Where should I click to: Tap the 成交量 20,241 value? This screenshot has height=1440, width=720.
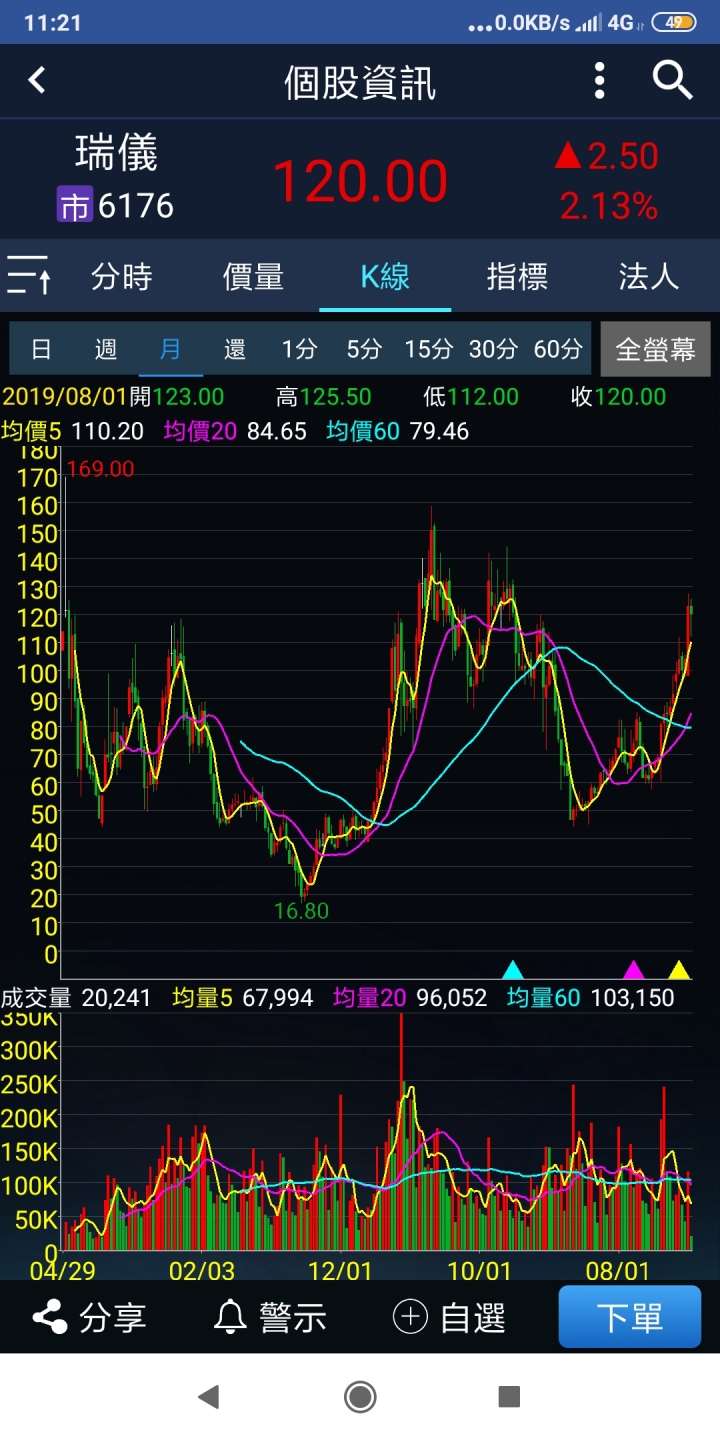coord(76,997)
